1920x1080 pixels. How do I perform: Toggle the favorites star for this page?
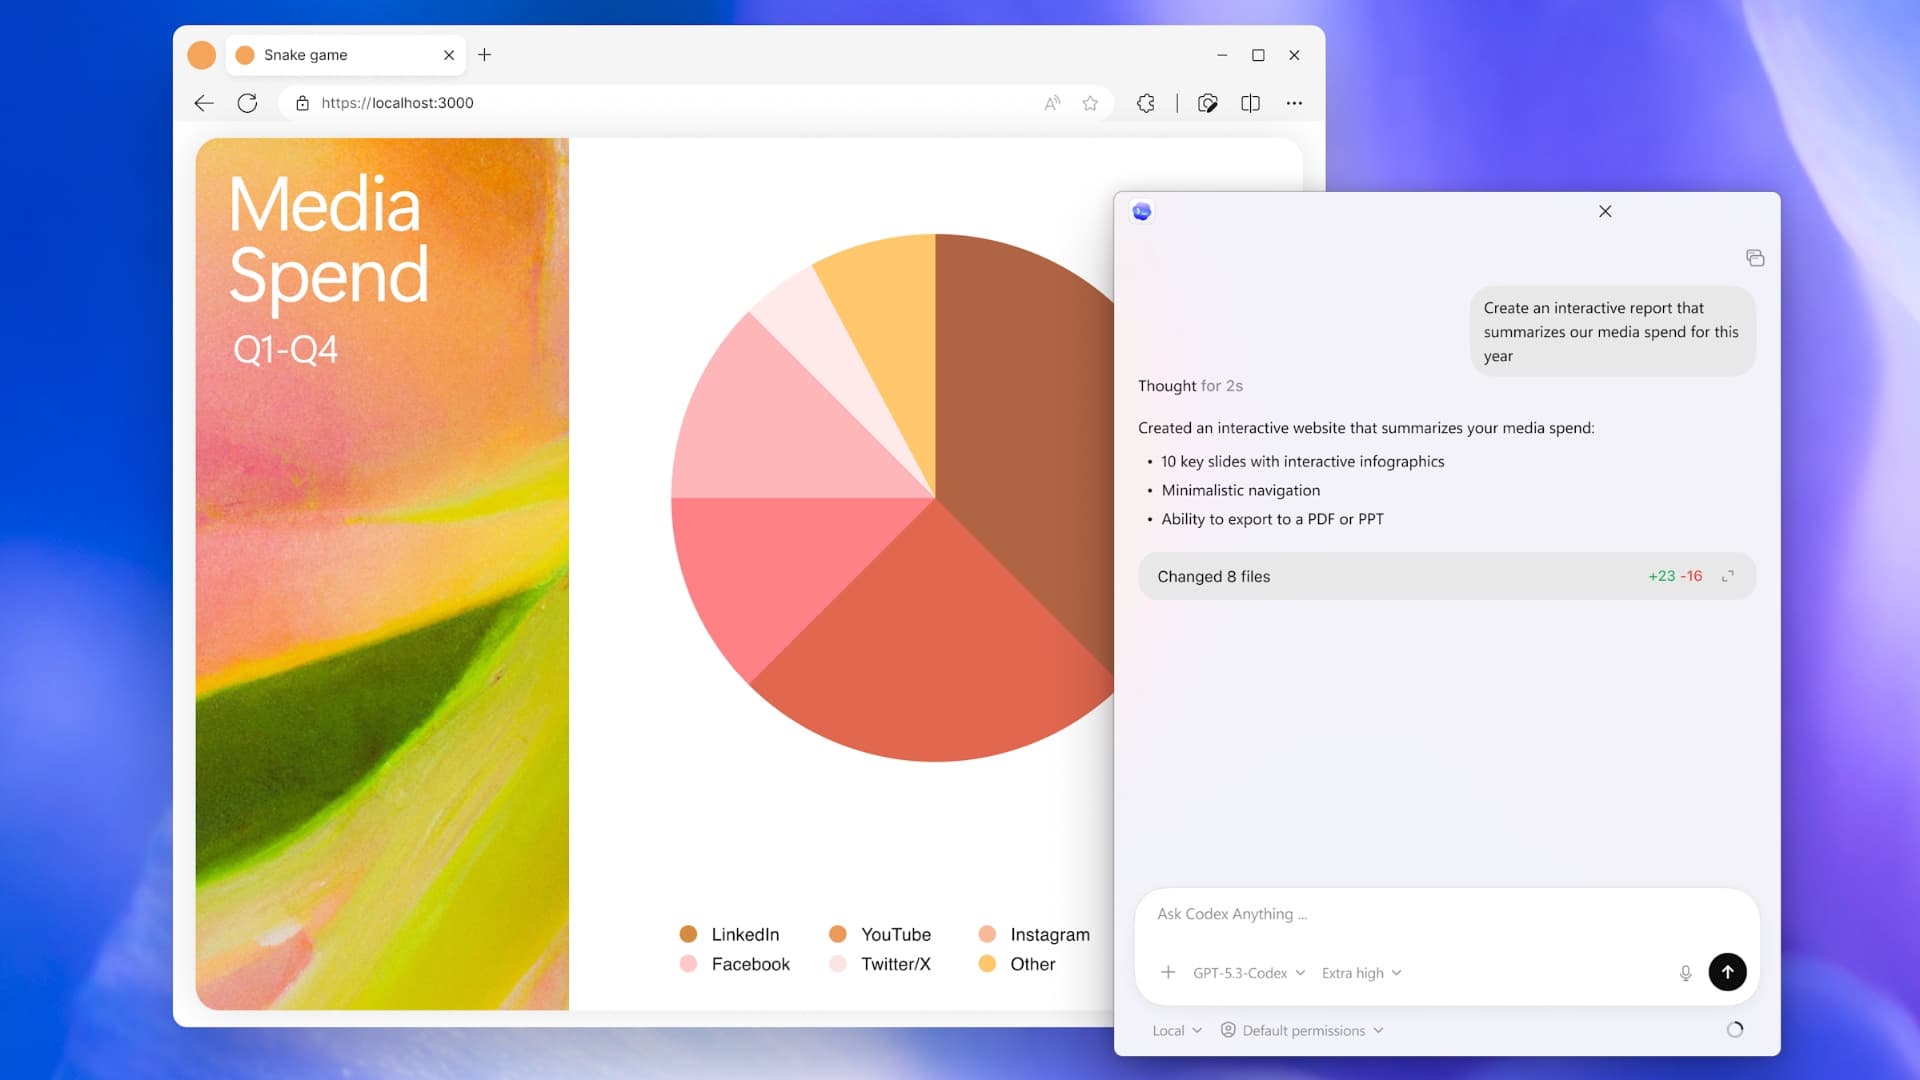[1090, 103]
